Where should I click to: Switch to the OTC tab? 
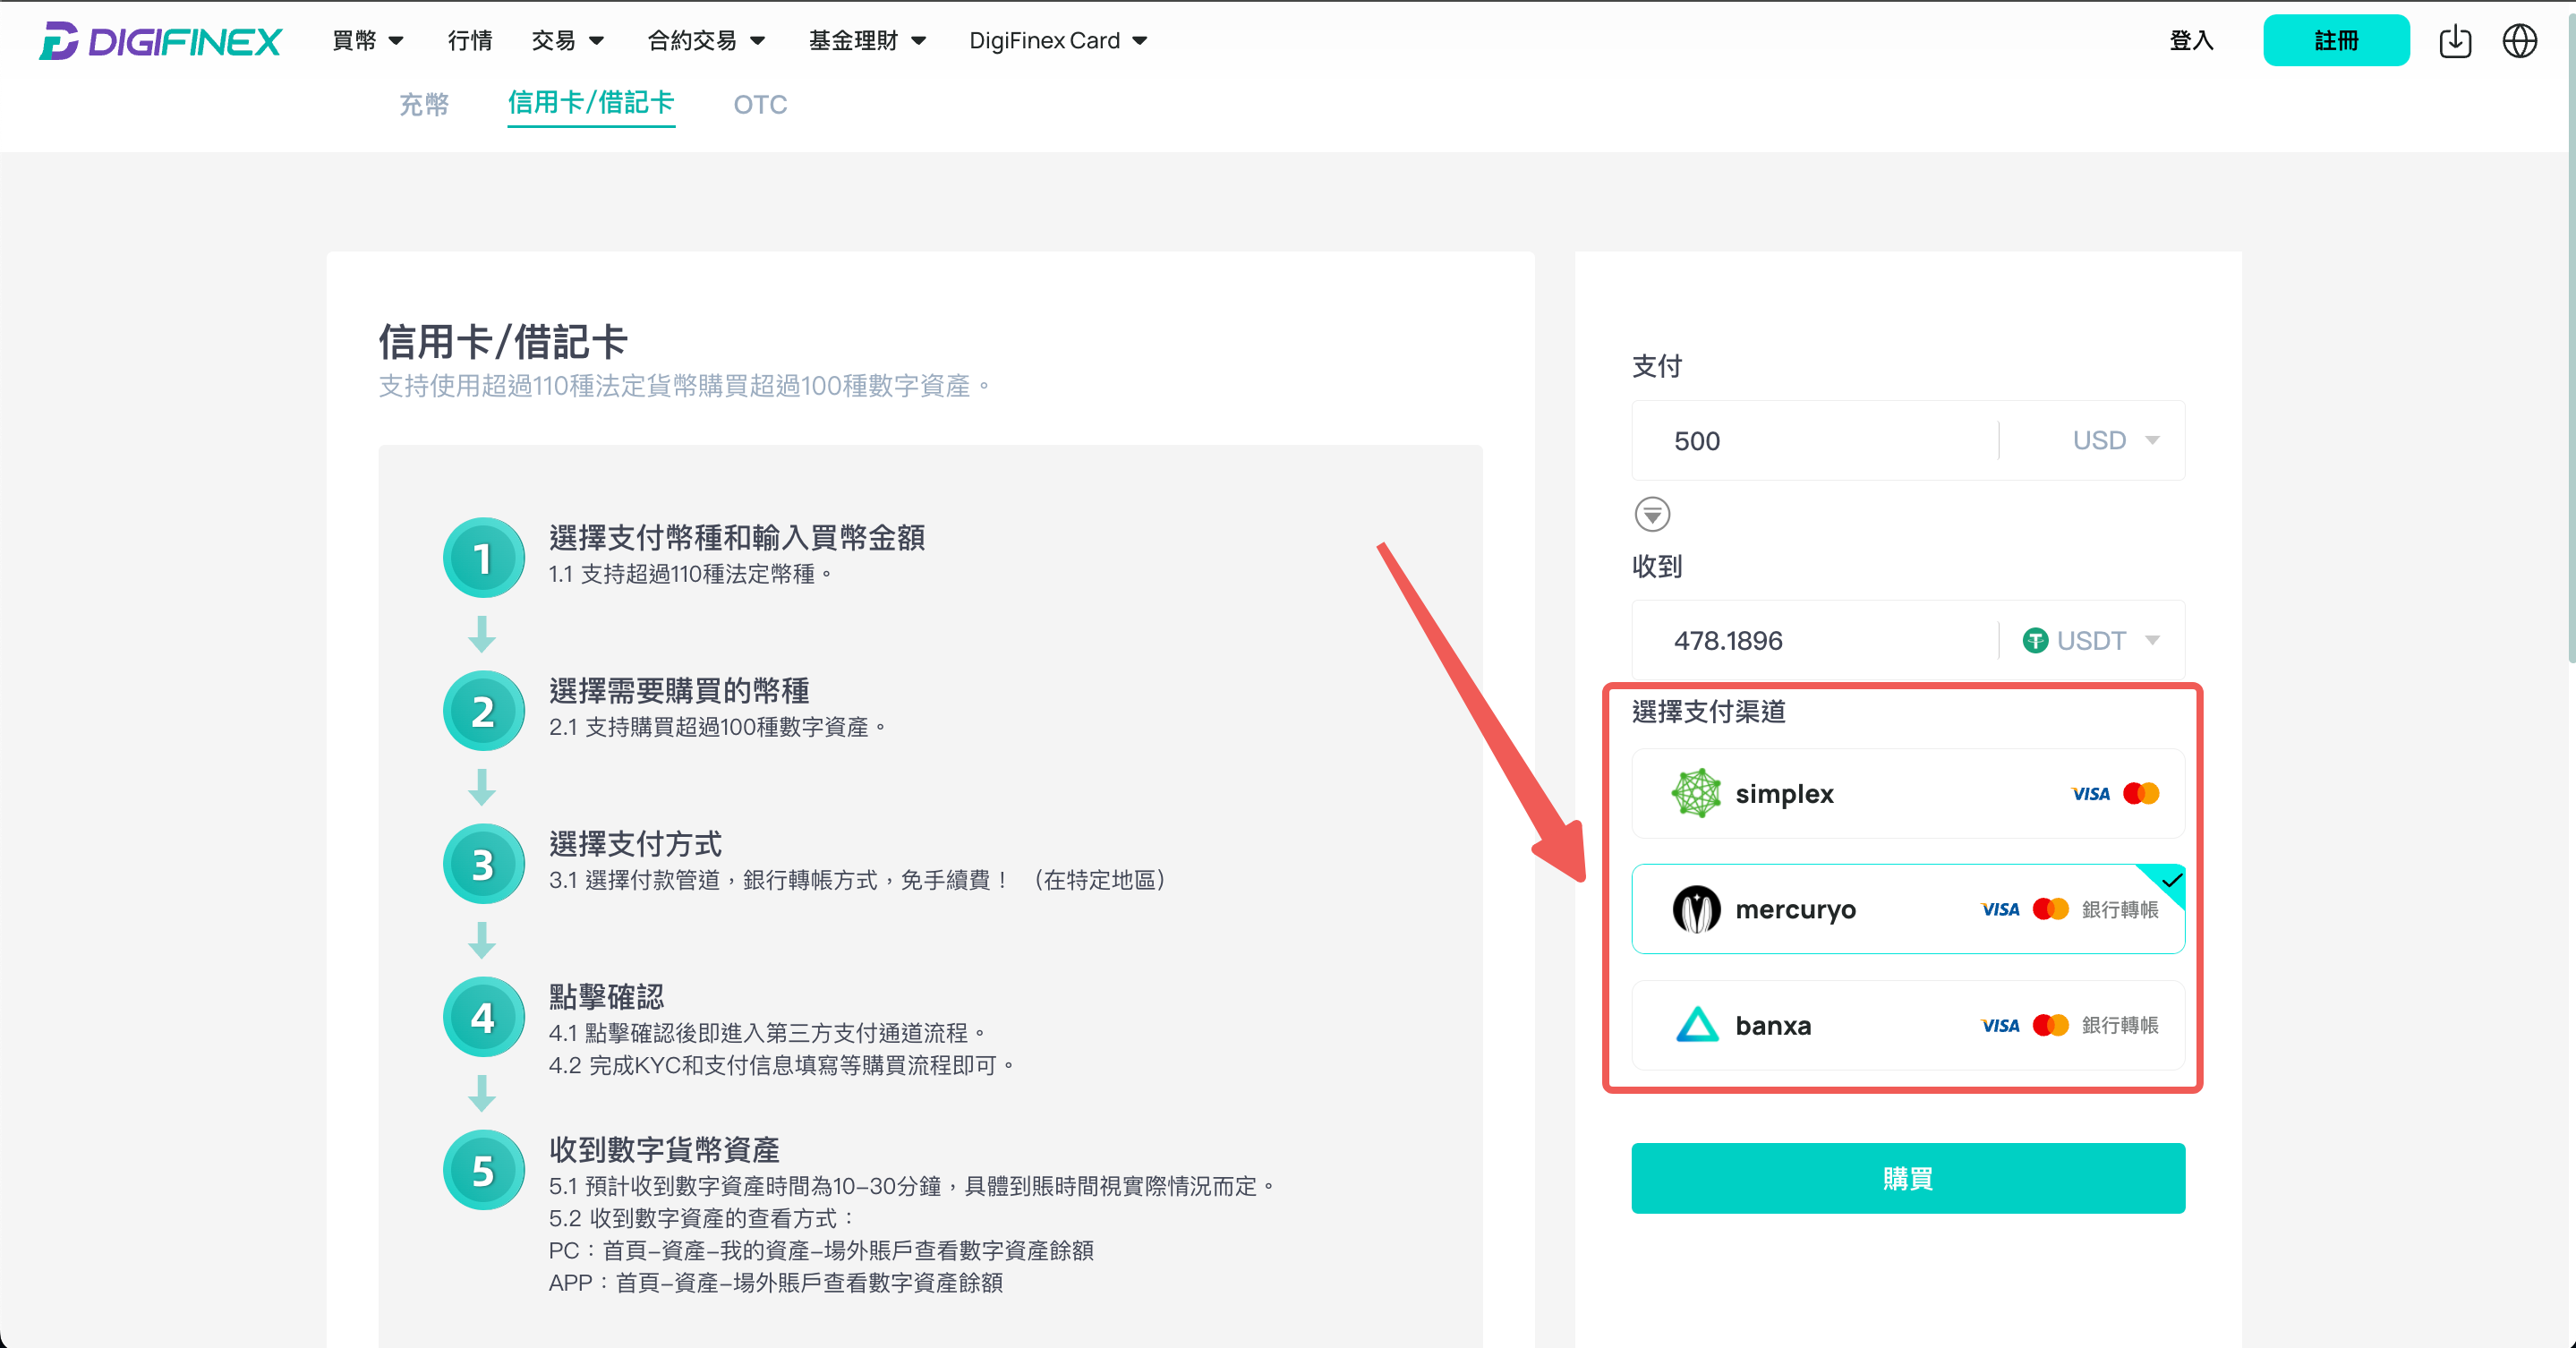pos(760,104)
